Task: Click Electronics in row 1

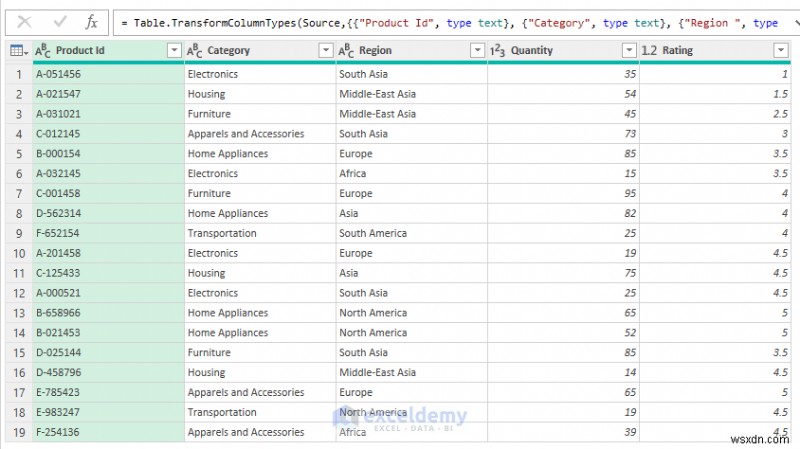Action: coord(213,74)
